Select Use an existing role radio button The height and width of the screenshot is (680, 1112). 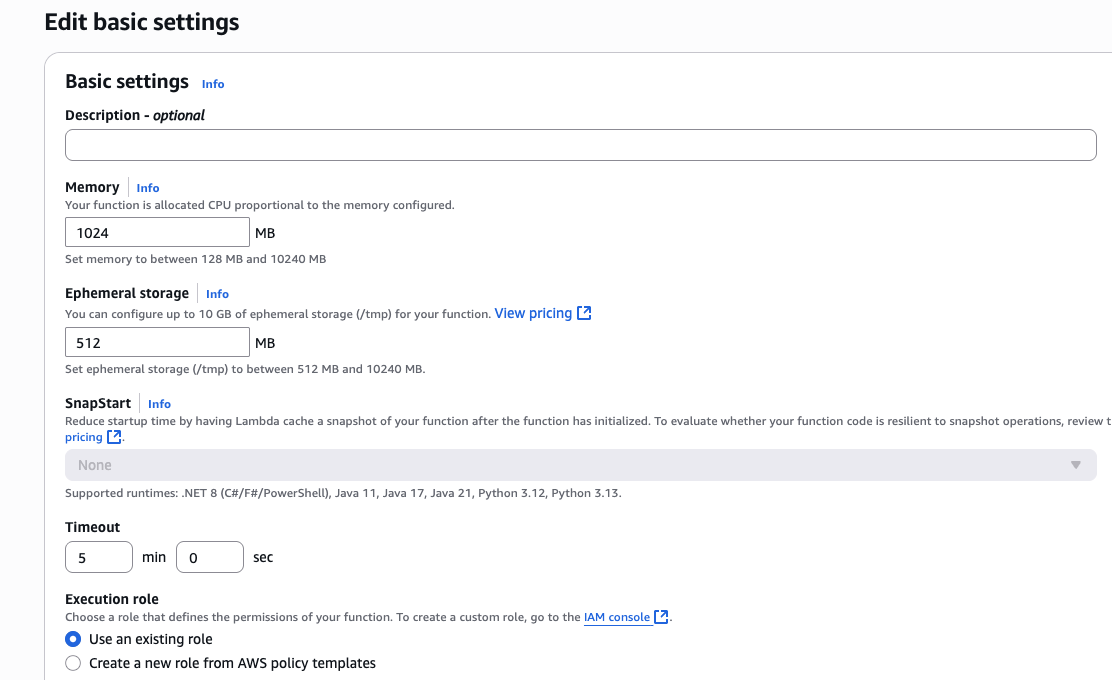[73, 639]
